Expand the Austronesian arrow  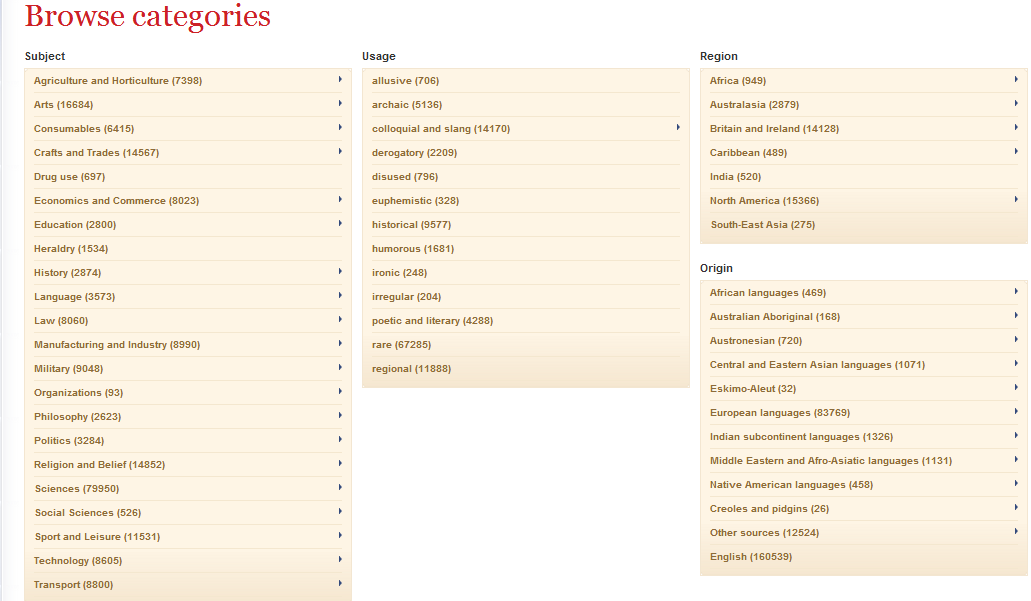pos(1016,339)
